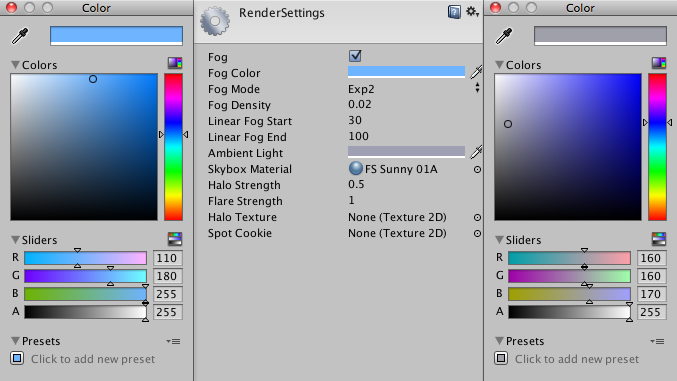Click eyedropper next to Fog Color
Viewport: 677px width, 381px height.
[x=476, y=72]
